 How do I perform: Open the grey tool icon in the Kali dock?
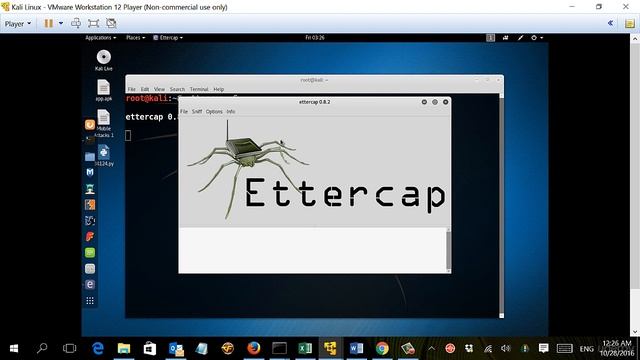pos(90,269)
